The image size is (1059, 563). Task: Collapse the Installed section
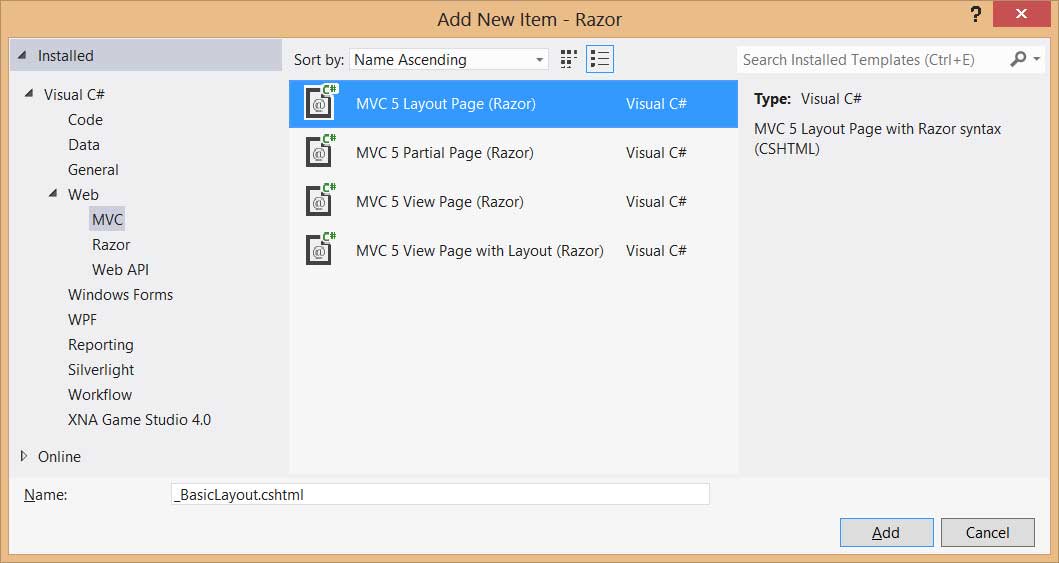pos(23,55)
